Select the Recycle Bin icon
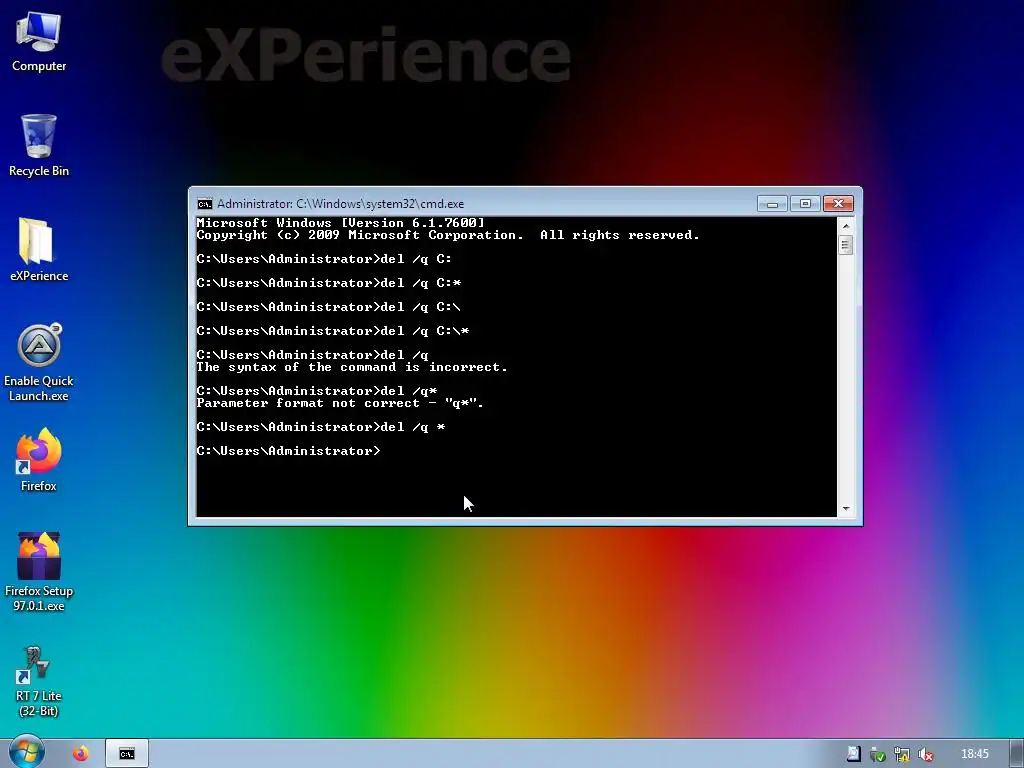This screenshot has width=1024, height=768. [x=39, y=145]
